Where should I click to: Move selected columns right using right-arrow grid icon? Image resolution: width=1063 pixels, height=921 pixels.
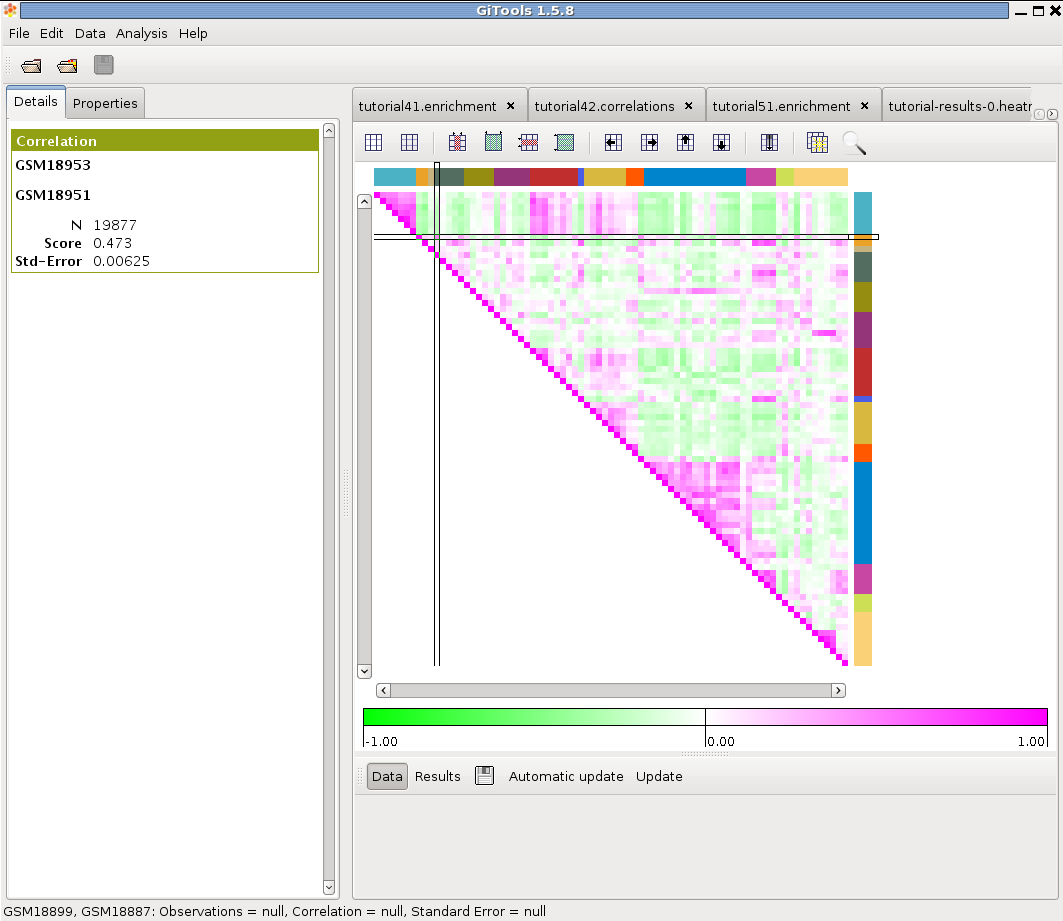coord(649,142)
